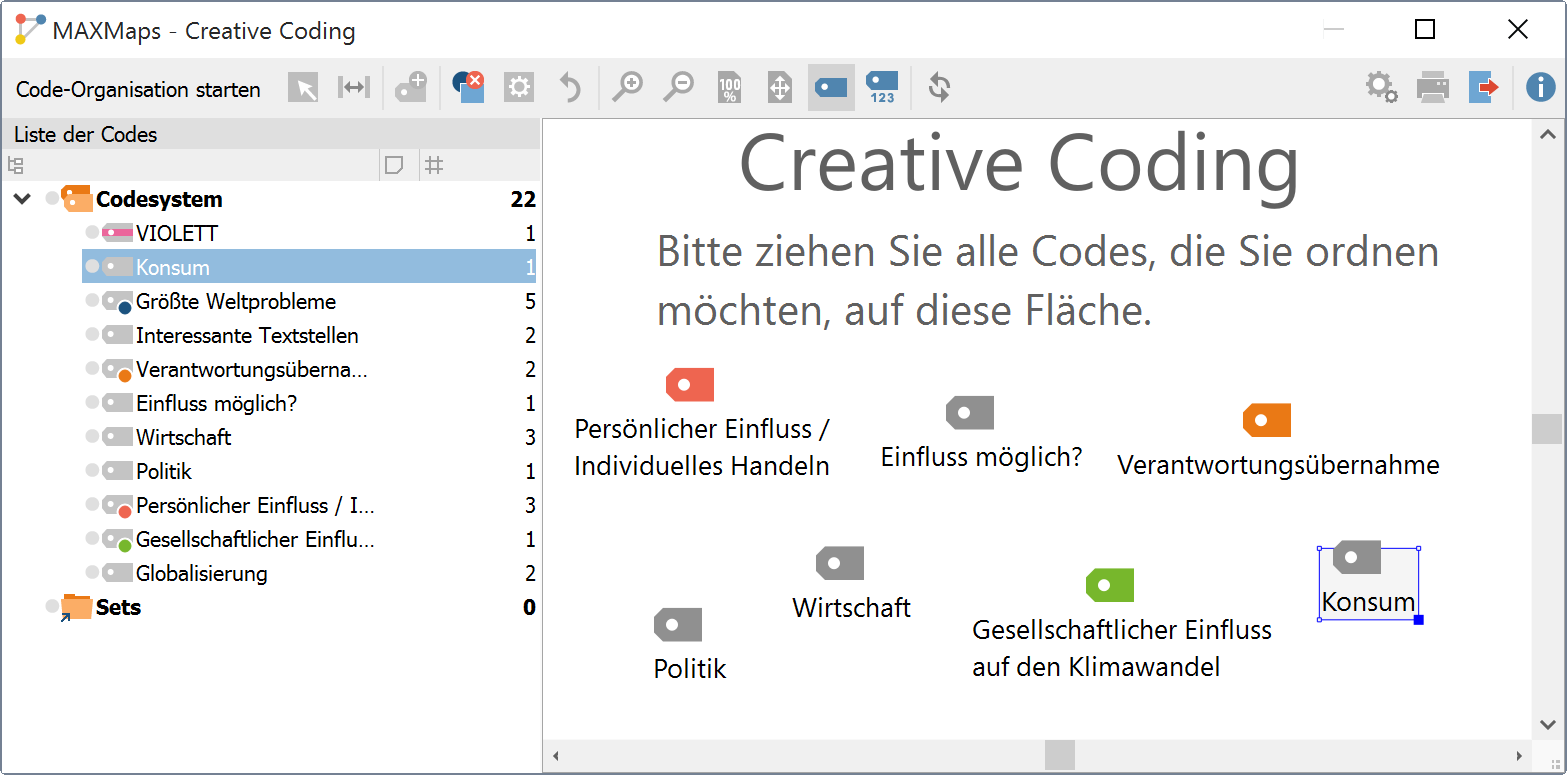Toggle activation dot for Größte Weltprobleme
Screen dimensions: 1567x775
(x=92, y=301)
